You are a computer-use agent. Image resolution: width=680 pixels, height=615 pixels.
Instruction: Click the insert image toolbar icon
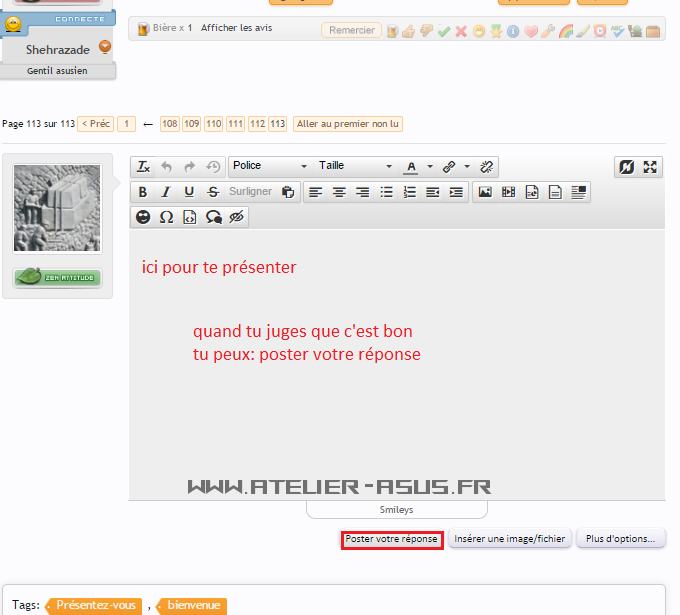pos(485,192)
